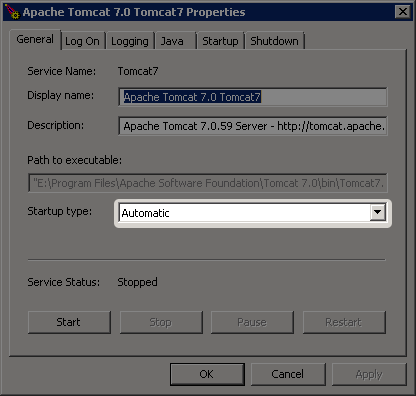This screenshot has width=416, height=396.
Task: Confirm changes with OK button
Action: (207, 374)
